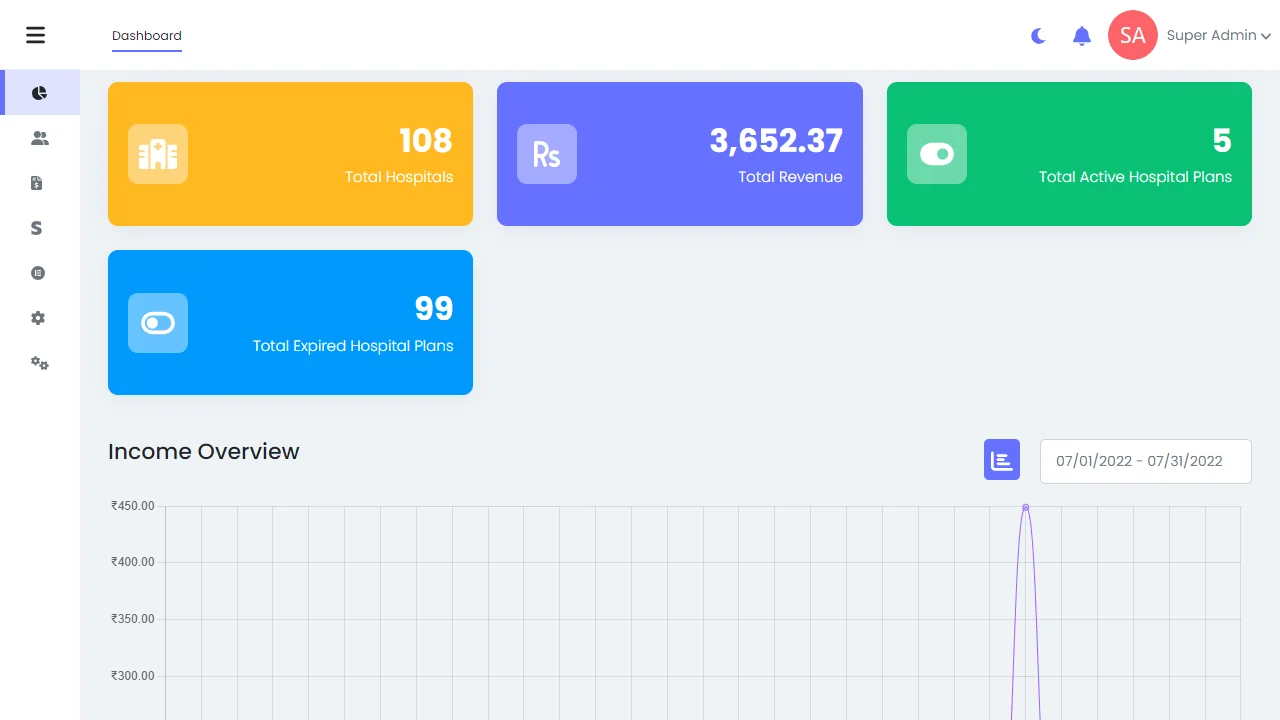The image size is (1280, 720).
Task: Click the hospital building icon on yellow card
Action: [x=158, y=154]
